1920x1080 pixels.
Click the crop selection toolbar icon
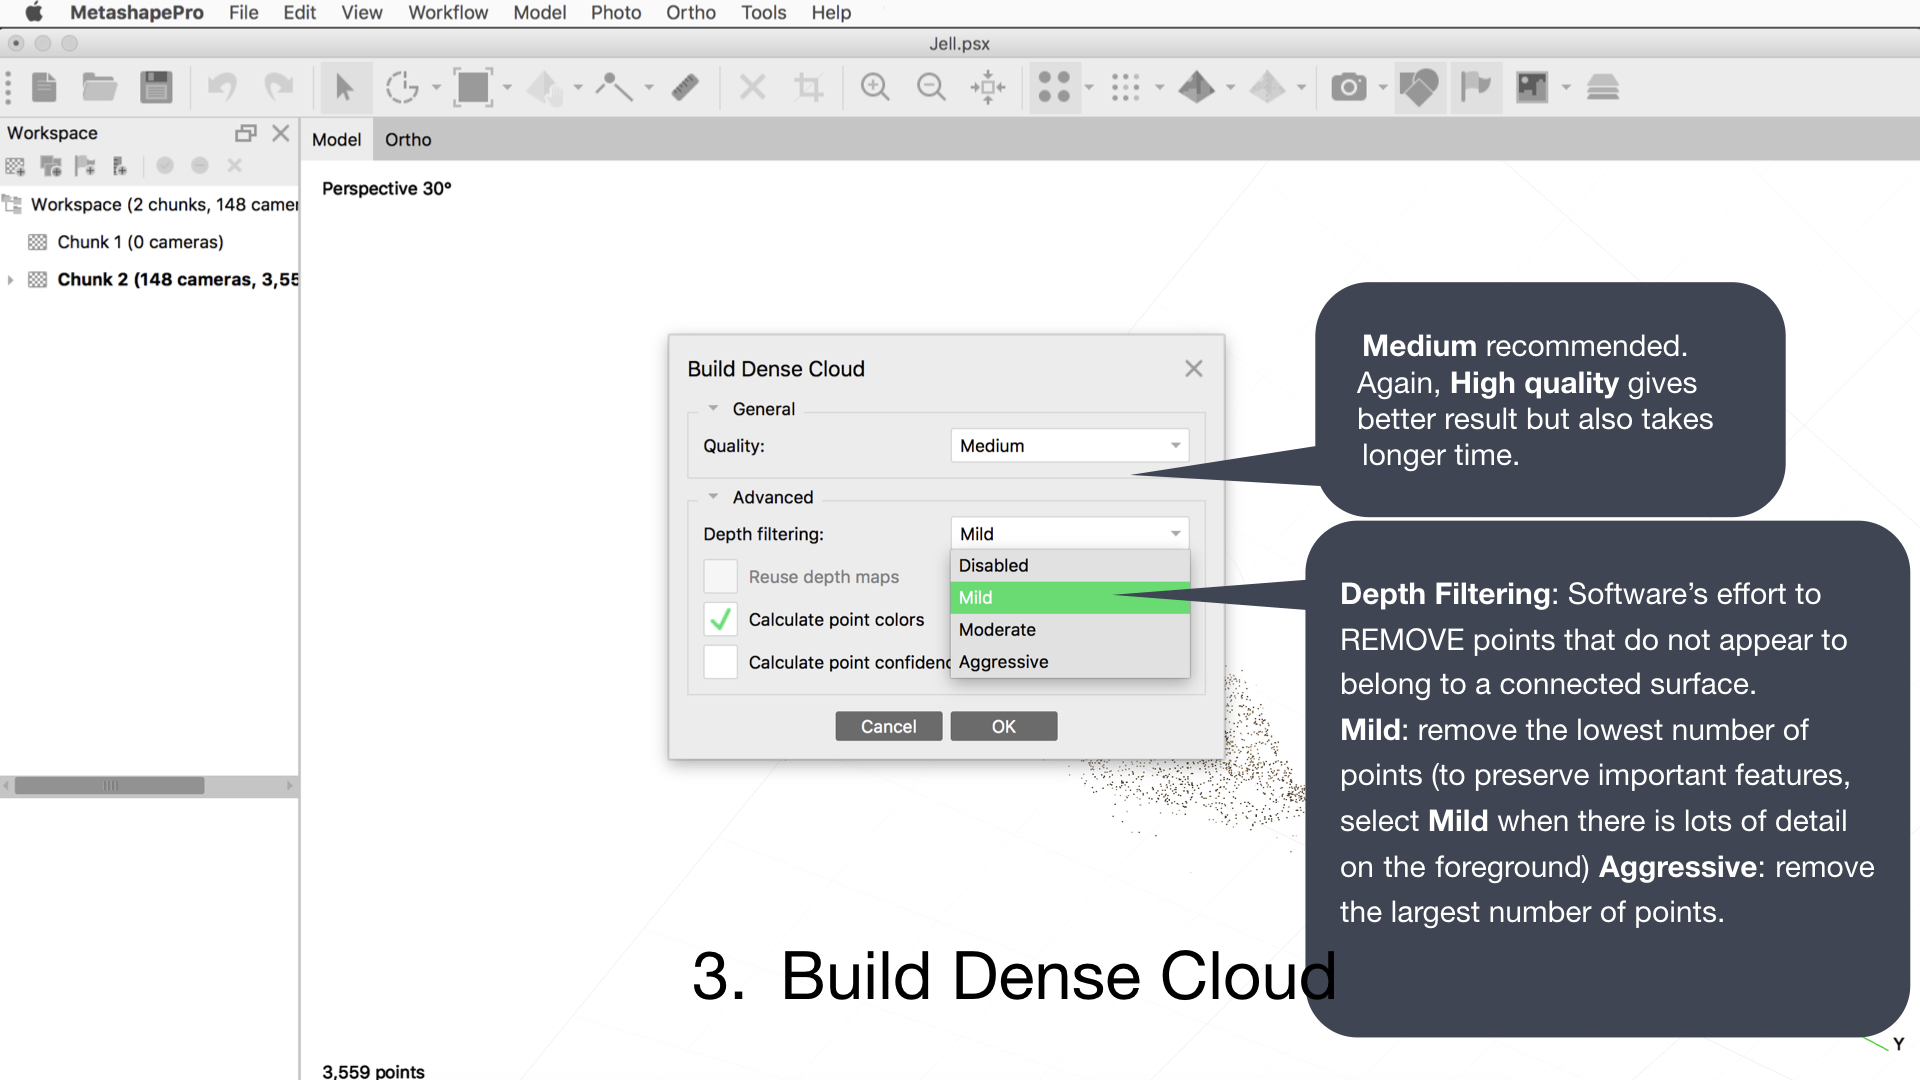(x=808, y=88)
